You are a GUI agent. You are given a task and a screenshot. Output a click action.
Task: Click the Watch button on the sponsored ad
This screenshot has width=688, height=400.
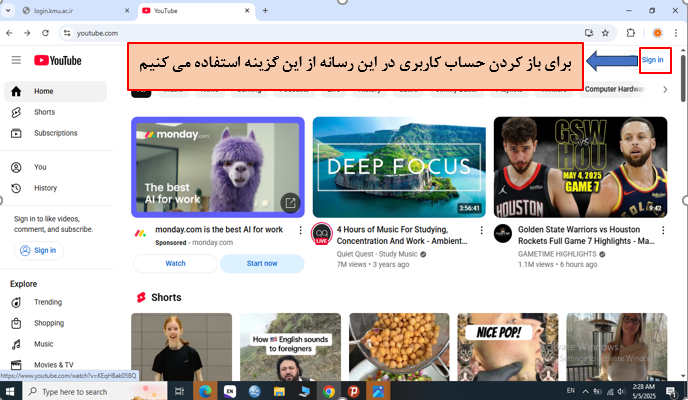(175, 263)
